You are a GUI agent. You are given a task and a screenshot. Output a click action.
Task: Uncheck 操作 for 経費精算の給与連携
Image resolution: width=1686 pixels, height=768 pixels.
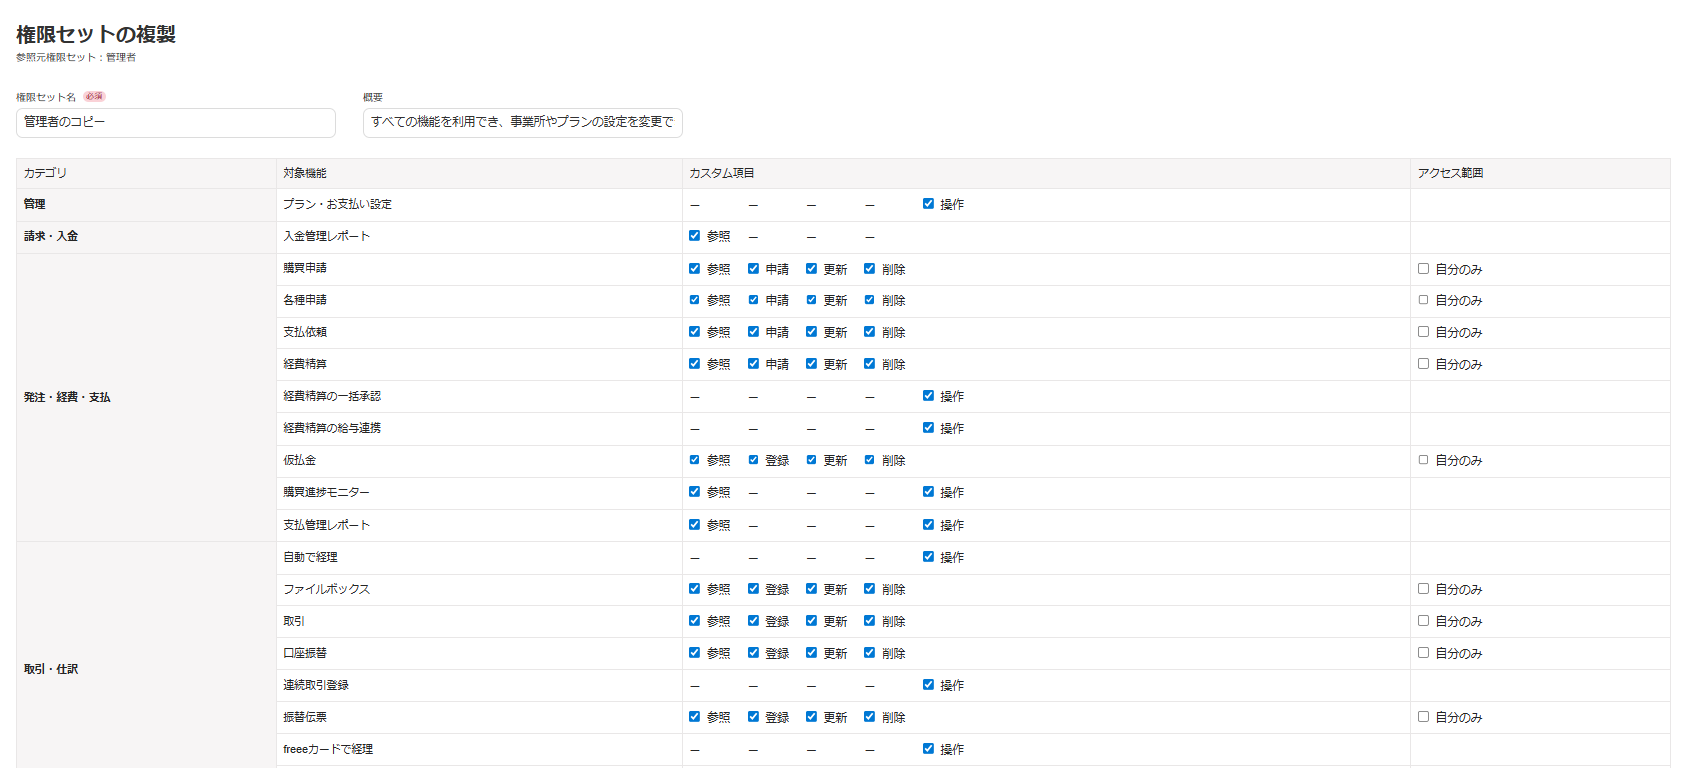(928, 428)
